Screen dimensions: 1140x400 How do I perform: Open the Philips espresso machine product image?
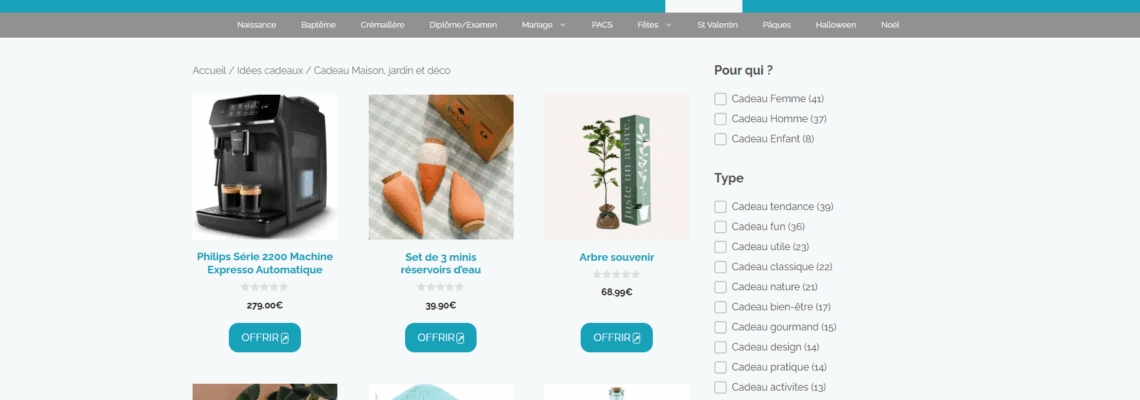coord(265,167)
